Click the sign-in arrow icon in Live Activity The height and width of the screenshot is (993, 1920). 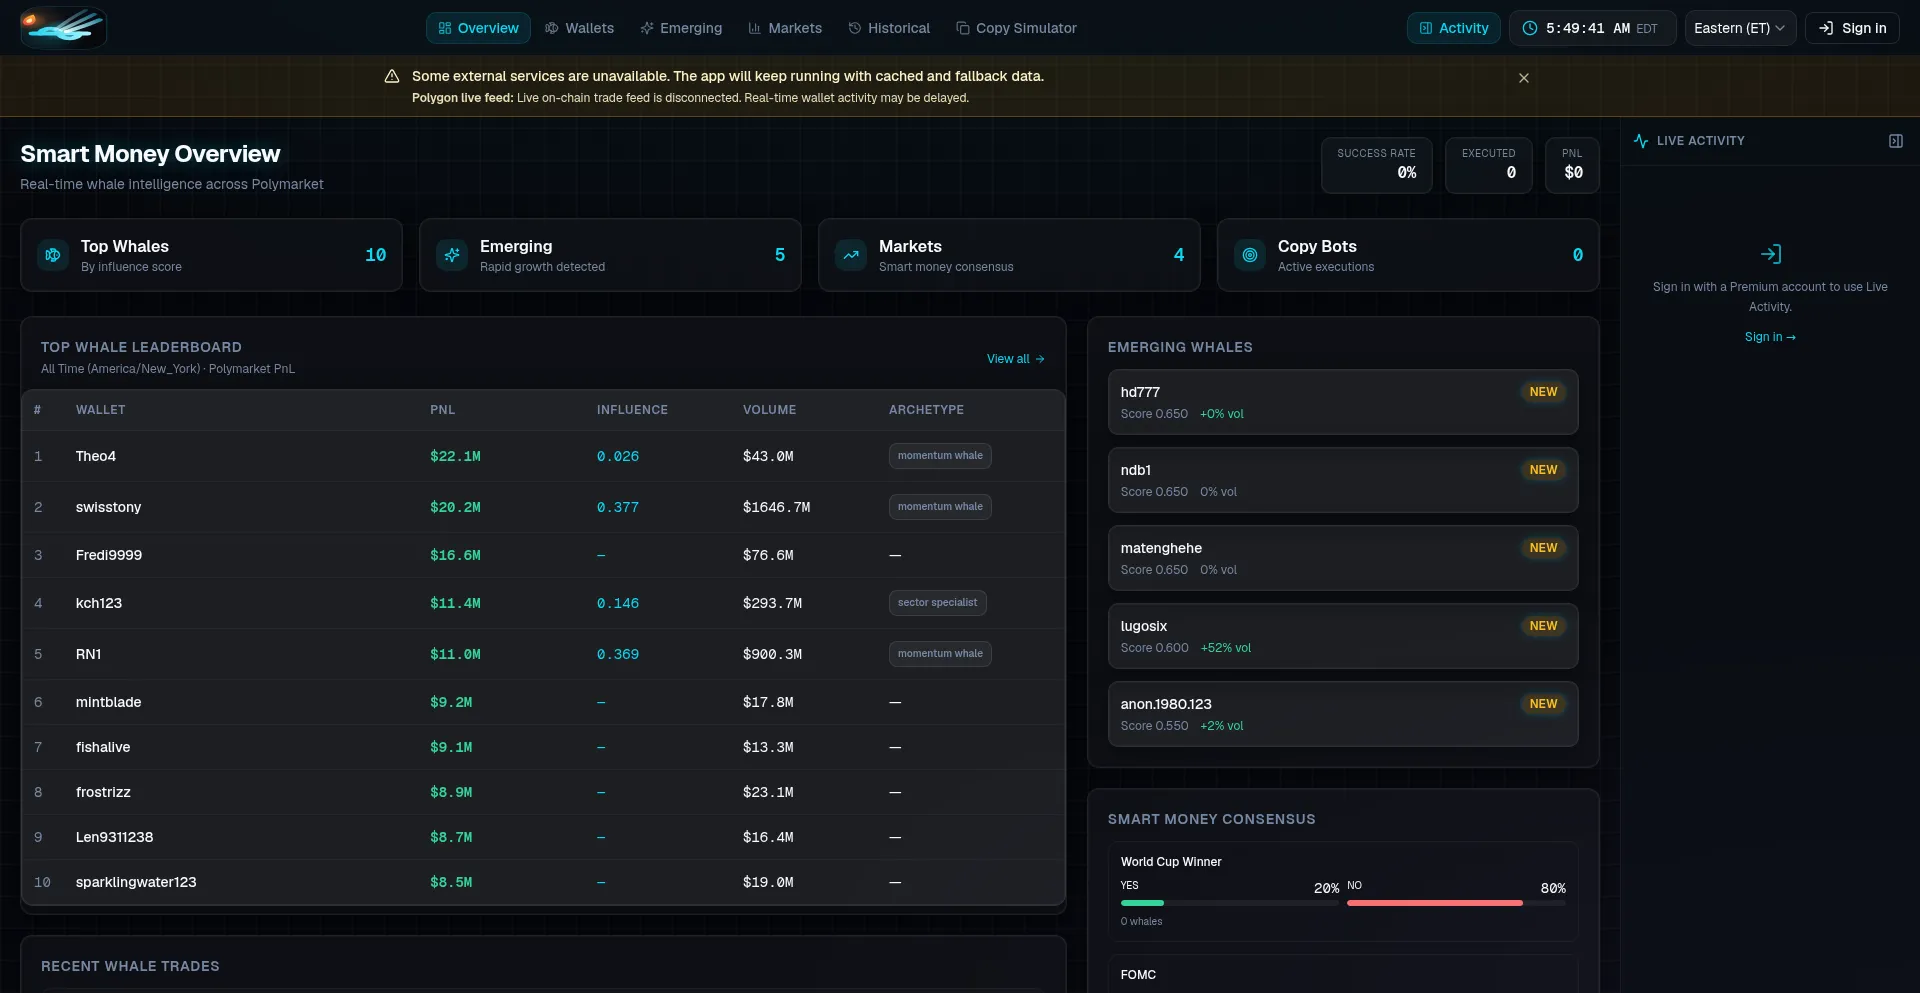1770,254
